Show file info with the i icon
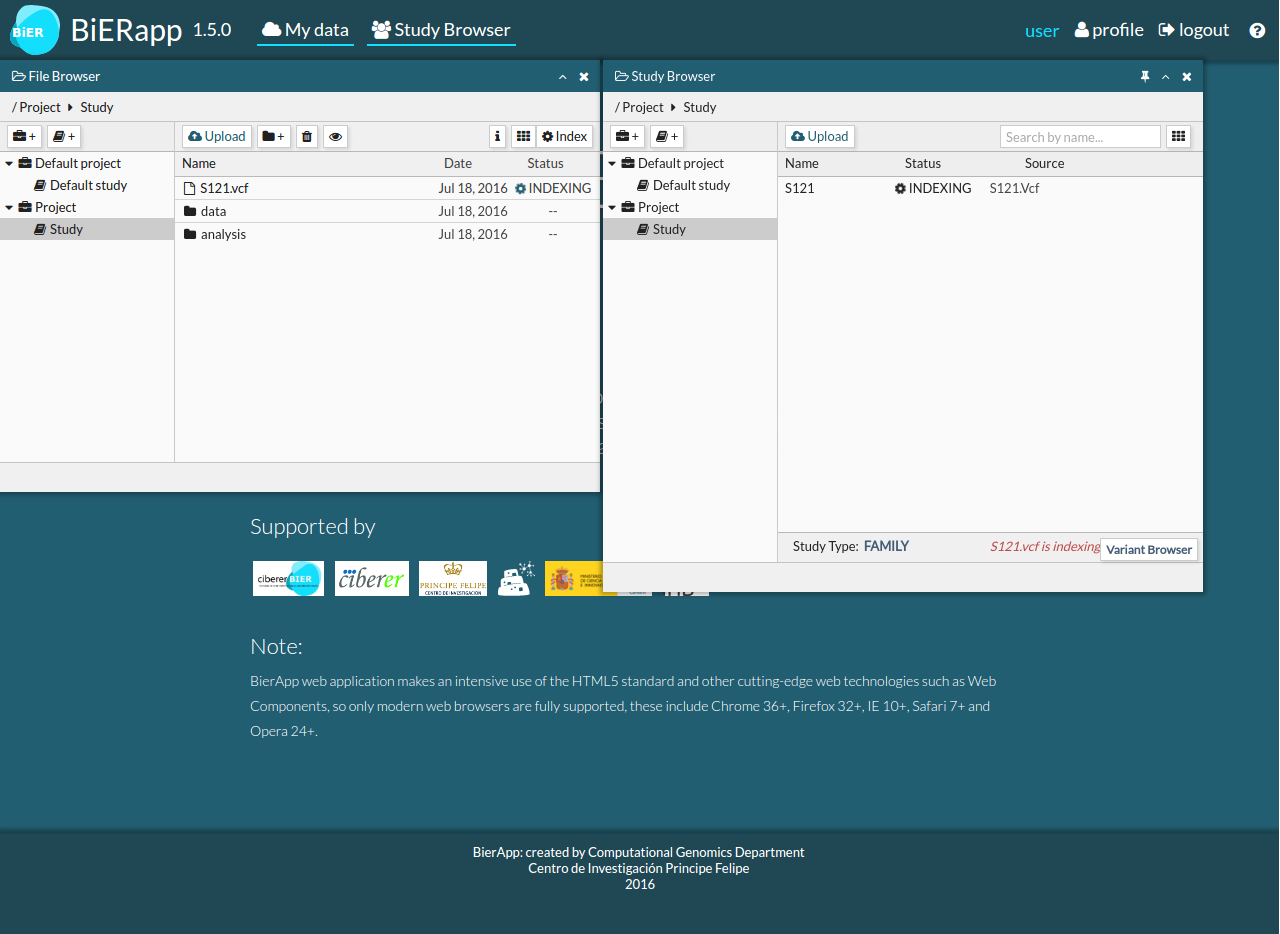Screen dimensions: 1280x934 pyautogui.click(x=498, y=137)
